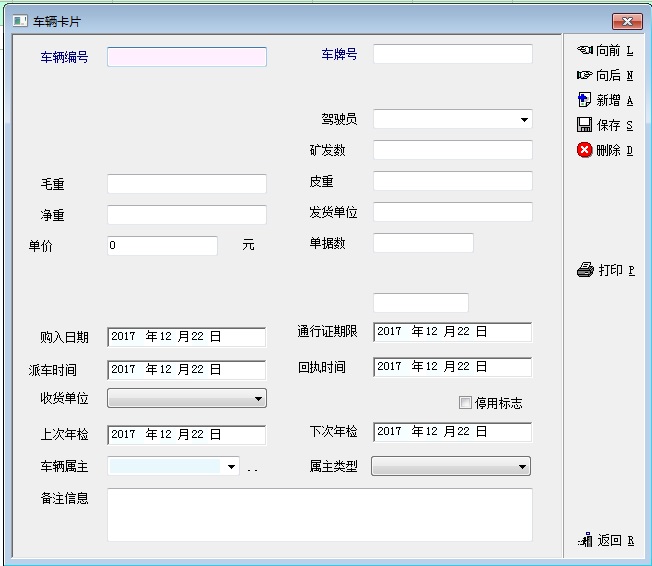Click the 保存 floppy disk save icon
652x566 pixels.
click(x=585, y=125)
